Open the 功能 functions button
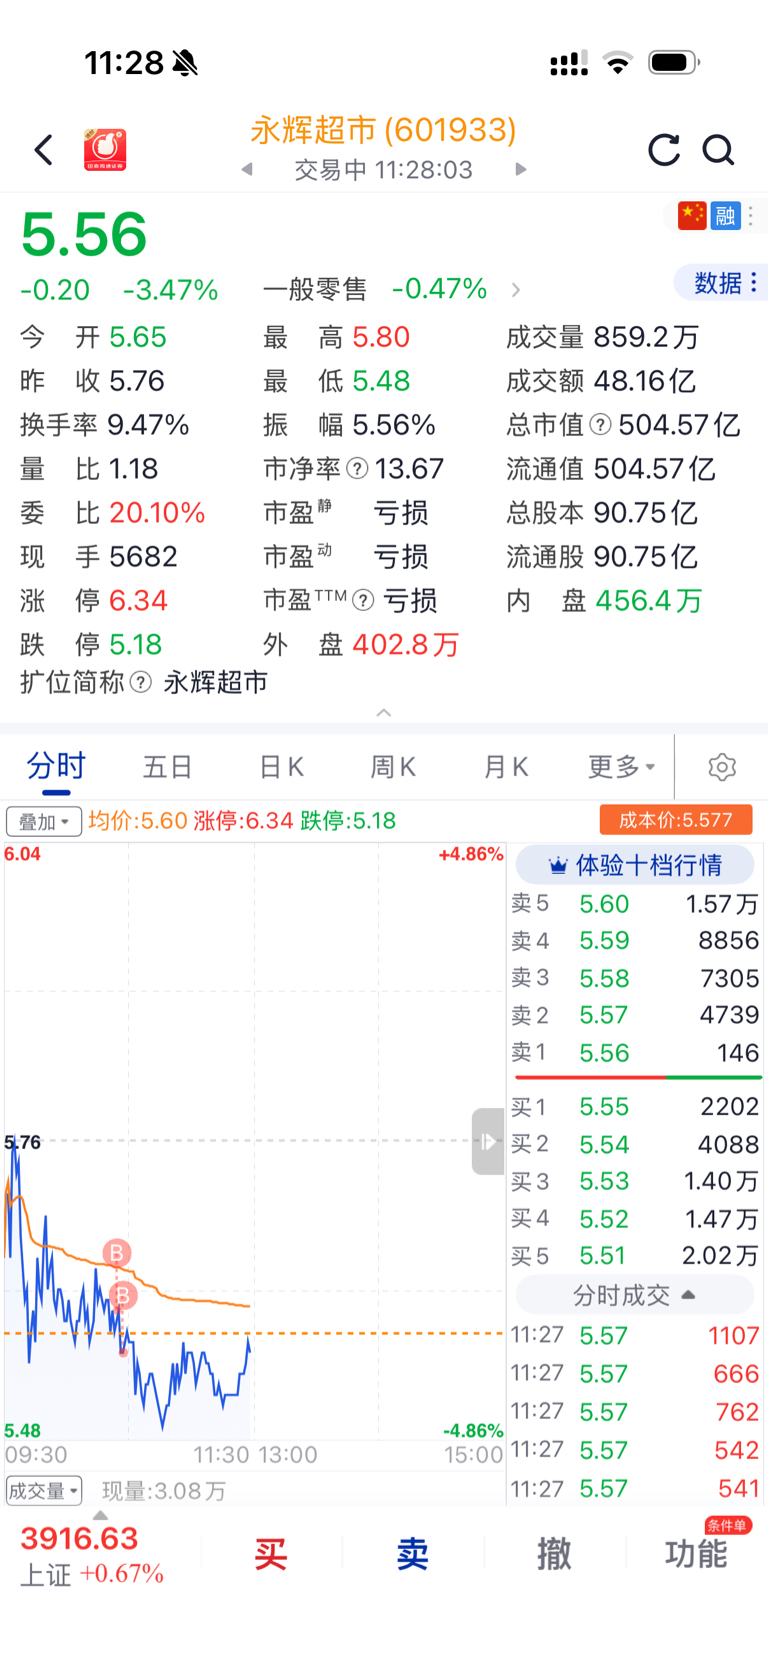 click(x=696, y=1553)
